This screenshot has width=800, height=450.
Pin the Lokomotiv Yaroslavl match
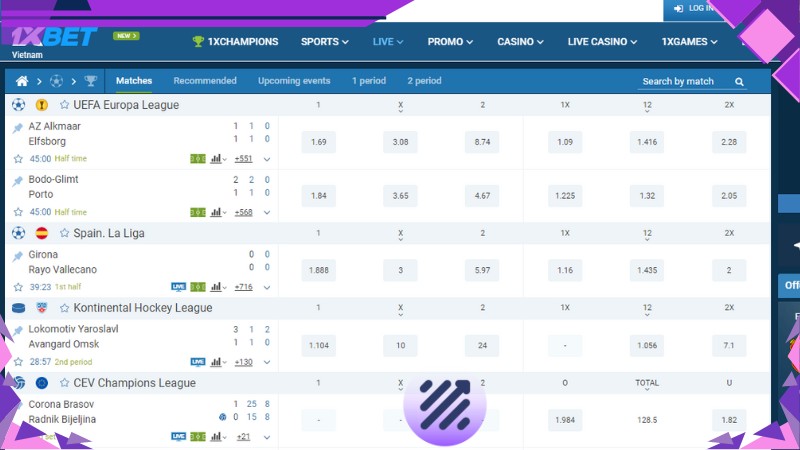[x=18, y=331]
